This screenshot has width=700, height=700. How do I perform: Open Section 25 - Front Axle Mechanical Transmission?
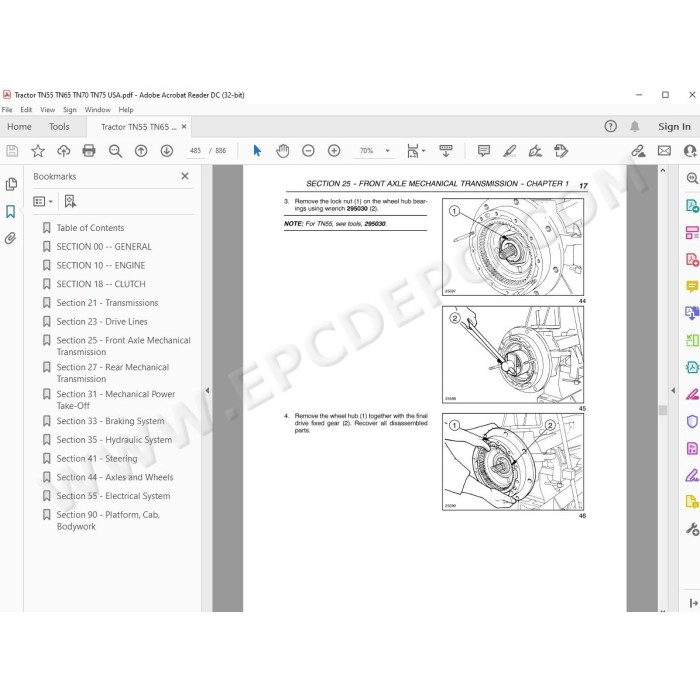pos(123,346)
